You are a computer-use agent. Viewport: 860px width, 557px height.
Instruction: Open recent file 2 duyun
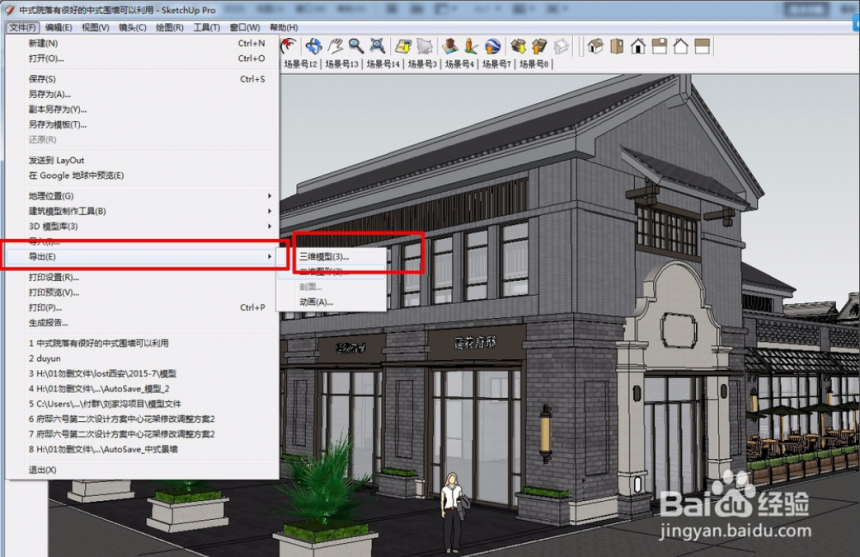click(142, 359)
